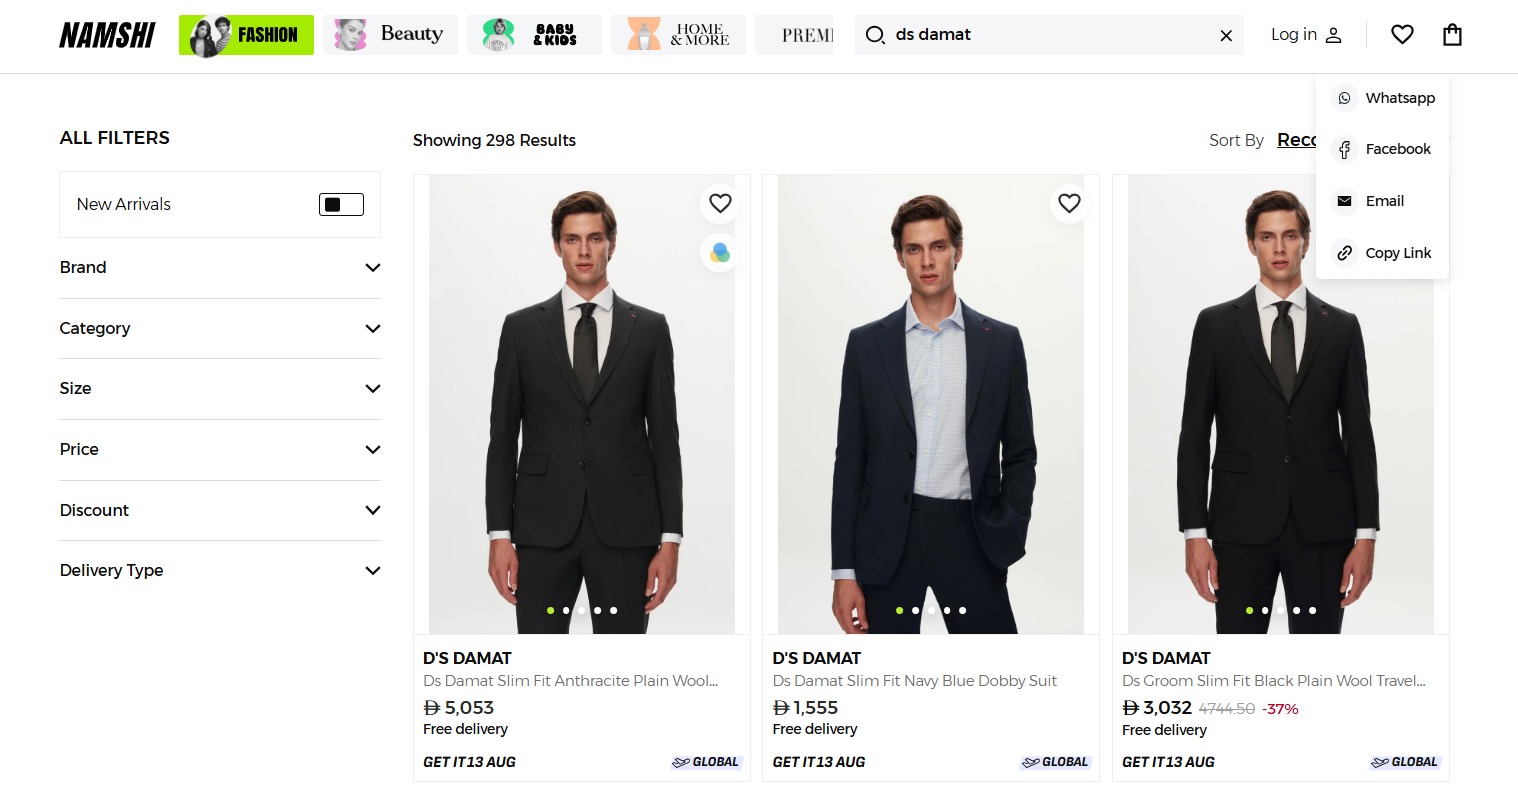
Task: Open the Beauty tab
Action: [x=390, y=35]
